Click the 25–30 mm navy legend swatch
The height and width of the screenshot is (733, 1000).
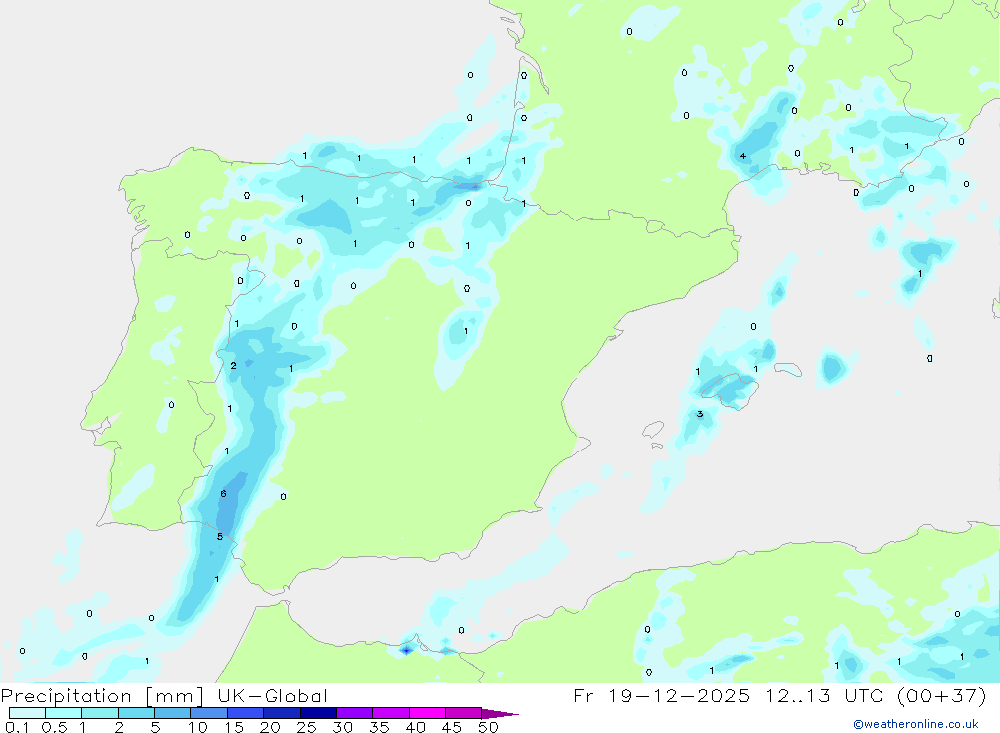[x=318, y=713]
